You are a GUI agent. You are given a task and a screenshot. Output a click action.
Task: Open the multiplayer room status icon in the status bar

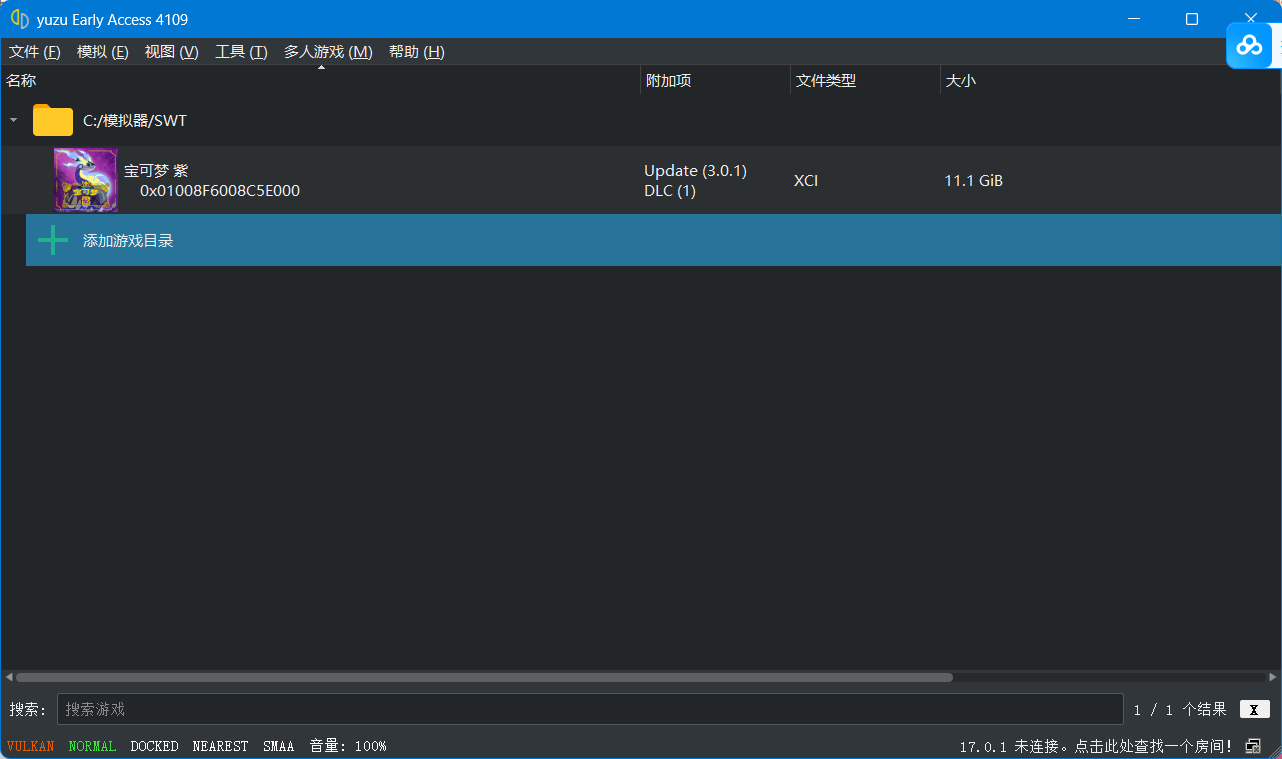[1253, 746]
